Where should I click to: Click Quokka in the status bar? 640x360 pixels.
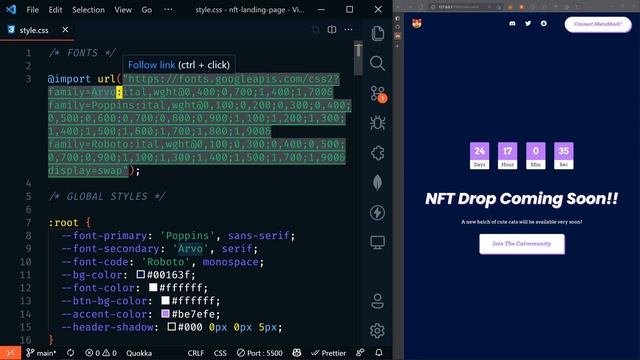(x=139, y=353)
